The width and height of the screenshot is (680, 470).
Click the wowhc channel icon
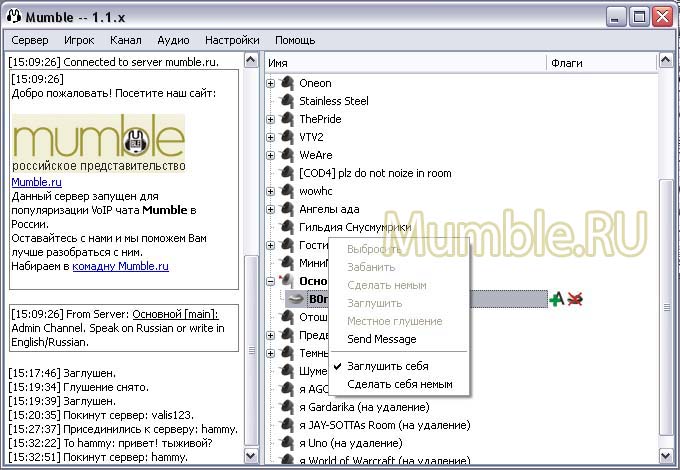(288, 191)
